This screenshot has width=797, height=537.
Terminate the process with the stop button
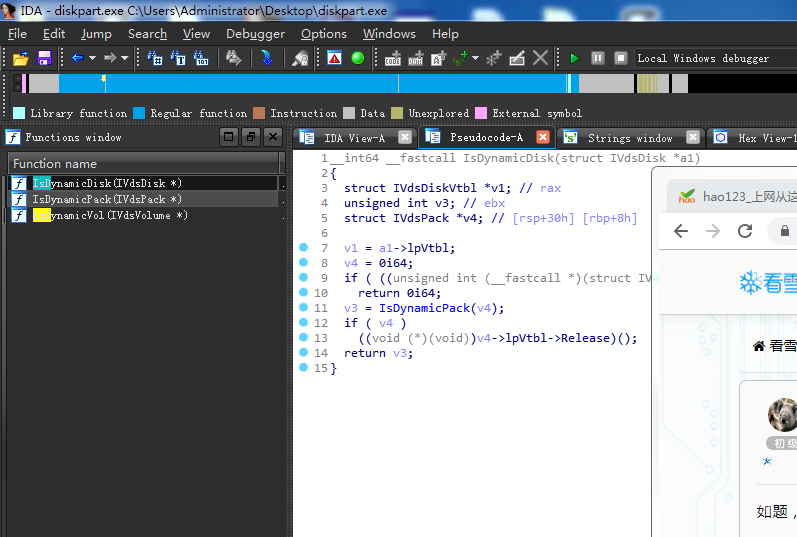click(x=621, y=58)
